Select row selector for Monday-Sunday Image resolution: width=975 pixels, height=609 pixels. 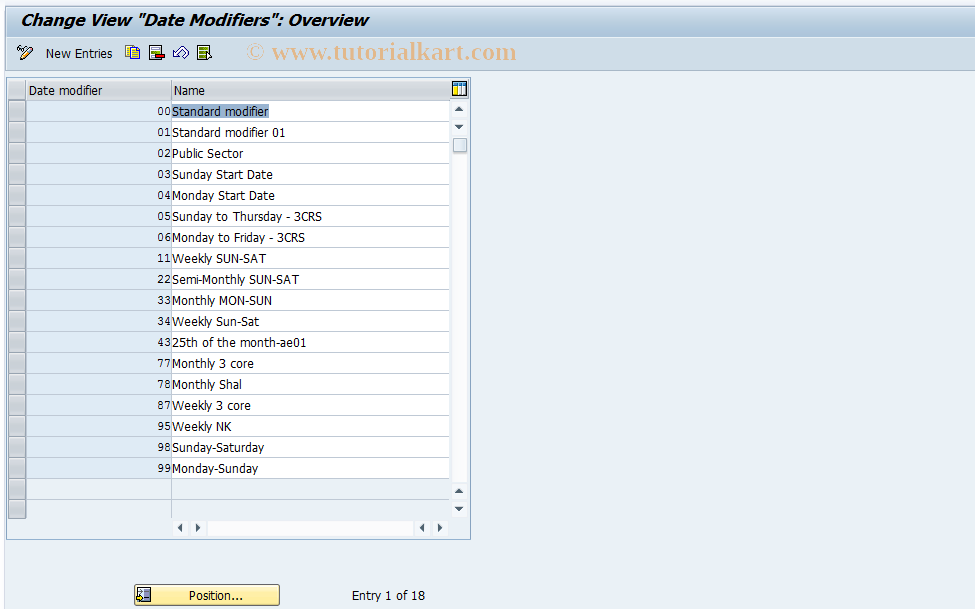(x=17, y=468)
